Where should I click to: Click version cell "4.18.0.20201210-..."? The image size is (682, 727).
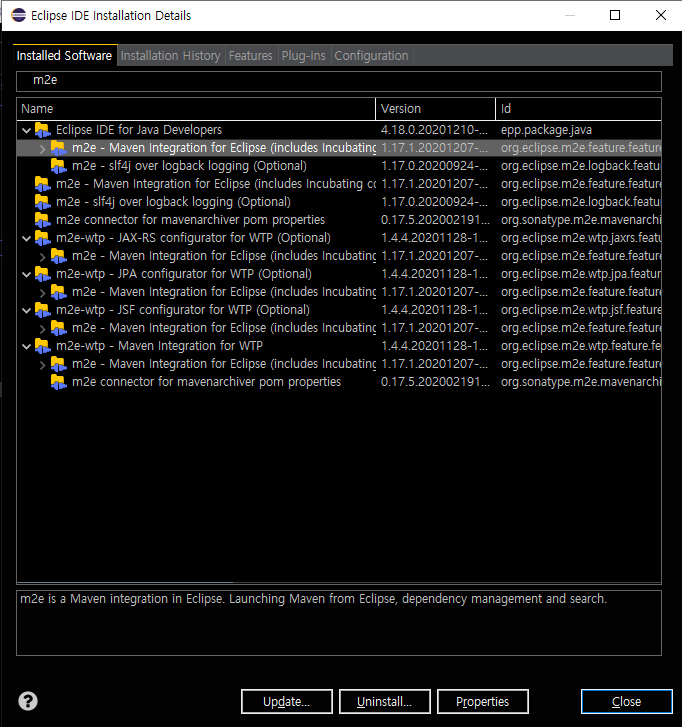(x=434, y=130)
